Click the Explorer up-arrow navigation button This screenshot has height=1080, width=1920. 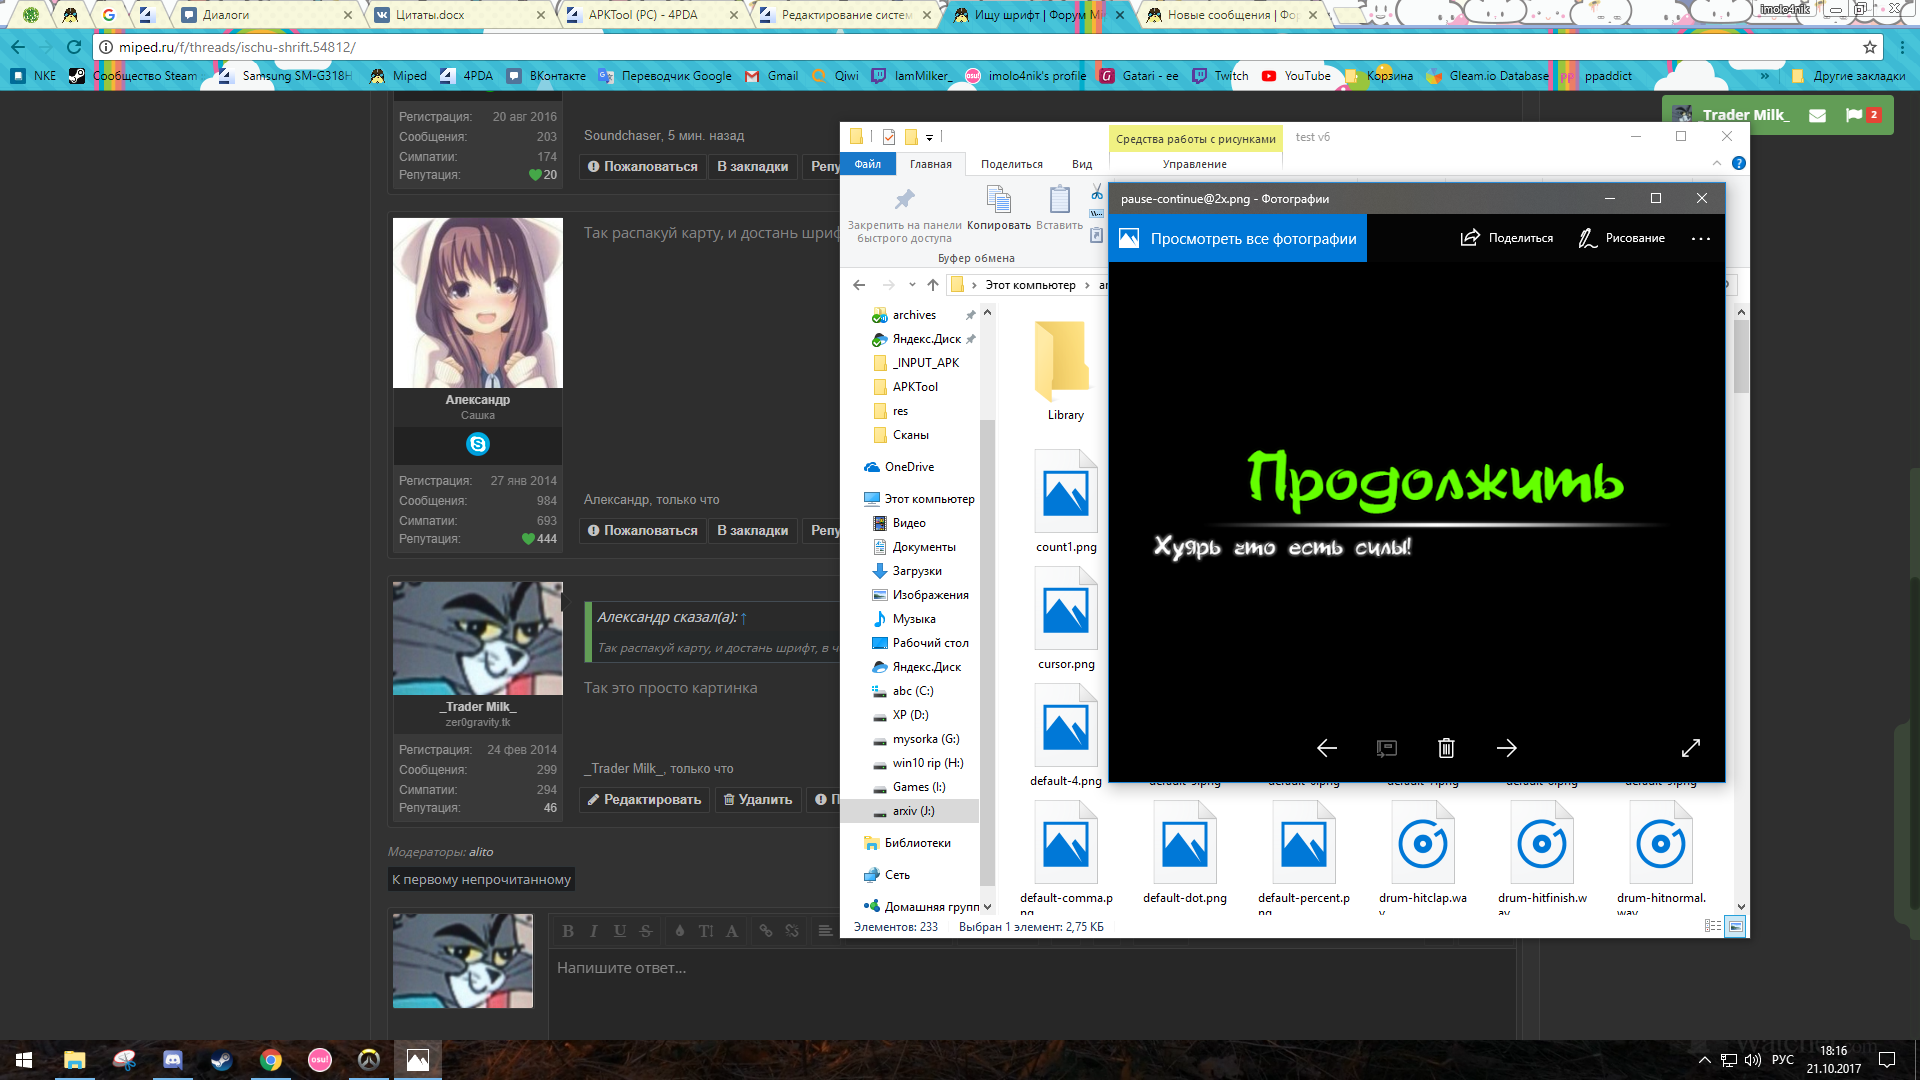coord(933,285)
